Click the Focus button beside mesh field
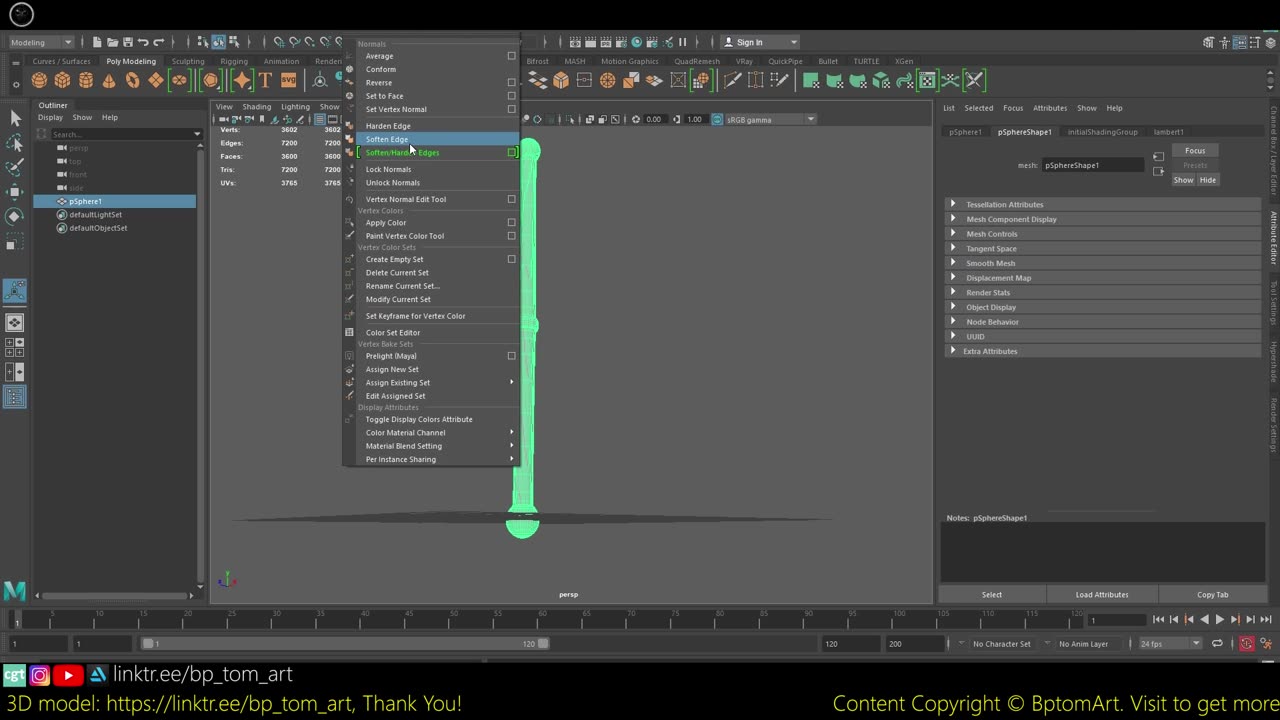 click(1195, 151)
